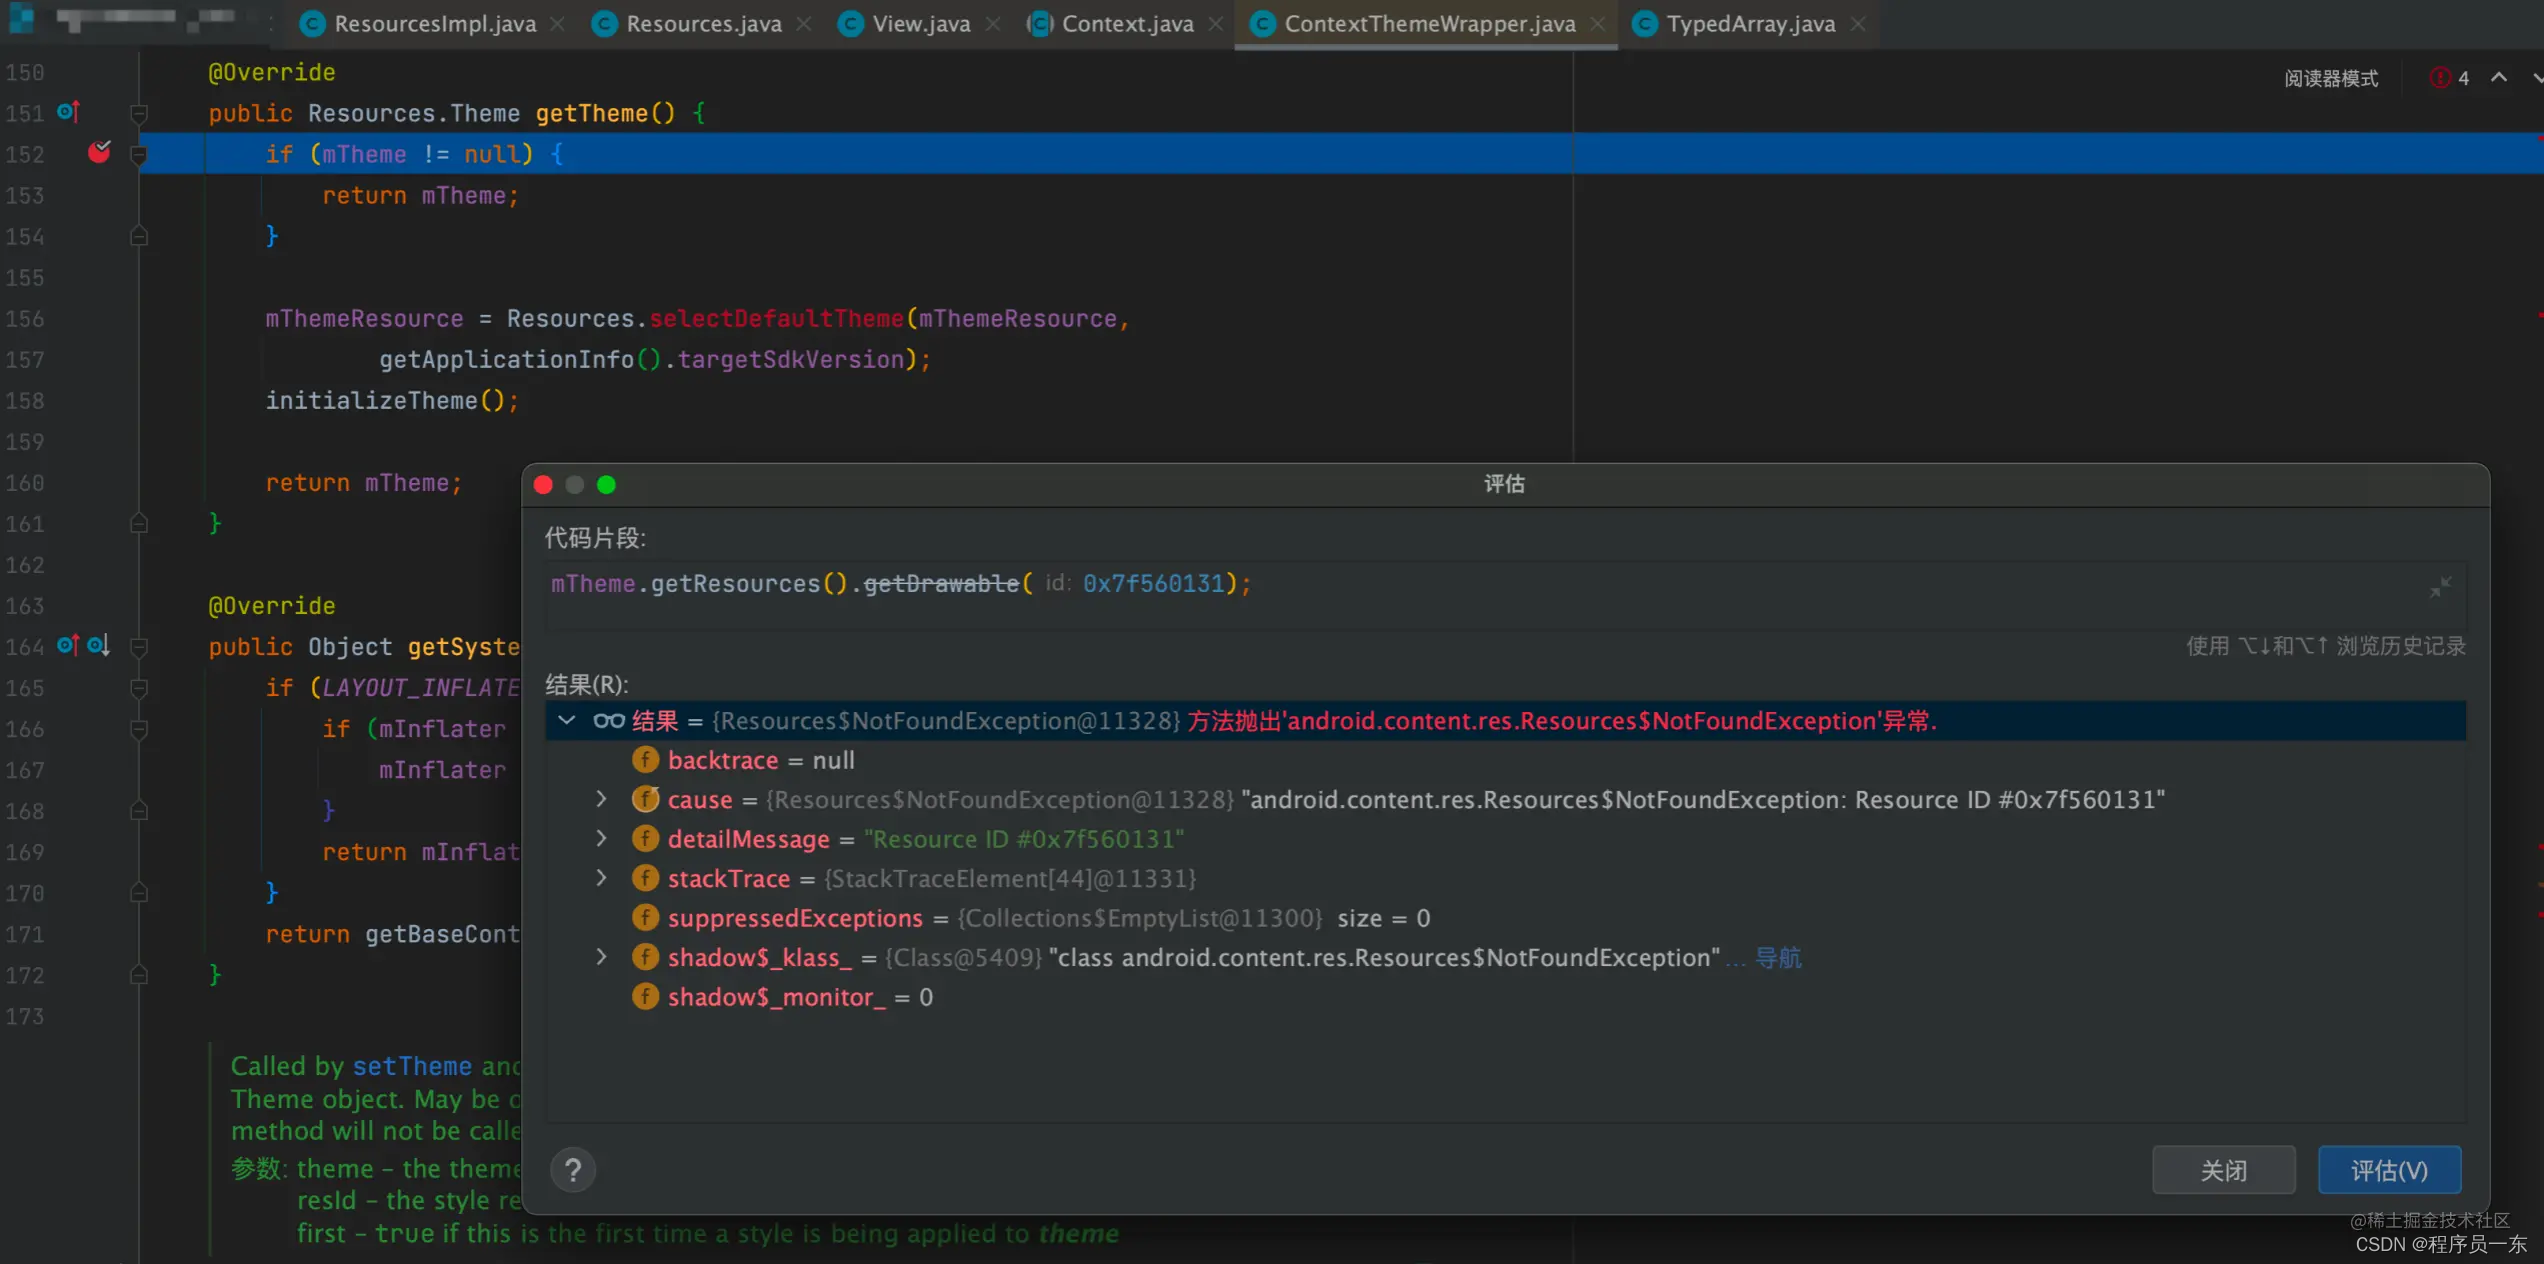Expand the stackTrace field node

pos(601,878)
